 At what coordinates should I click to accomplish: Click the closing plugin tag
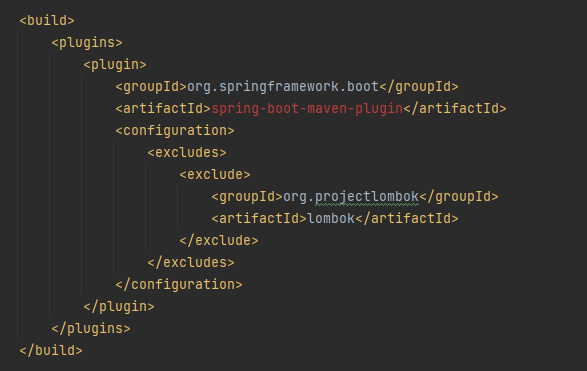point(119,307)
